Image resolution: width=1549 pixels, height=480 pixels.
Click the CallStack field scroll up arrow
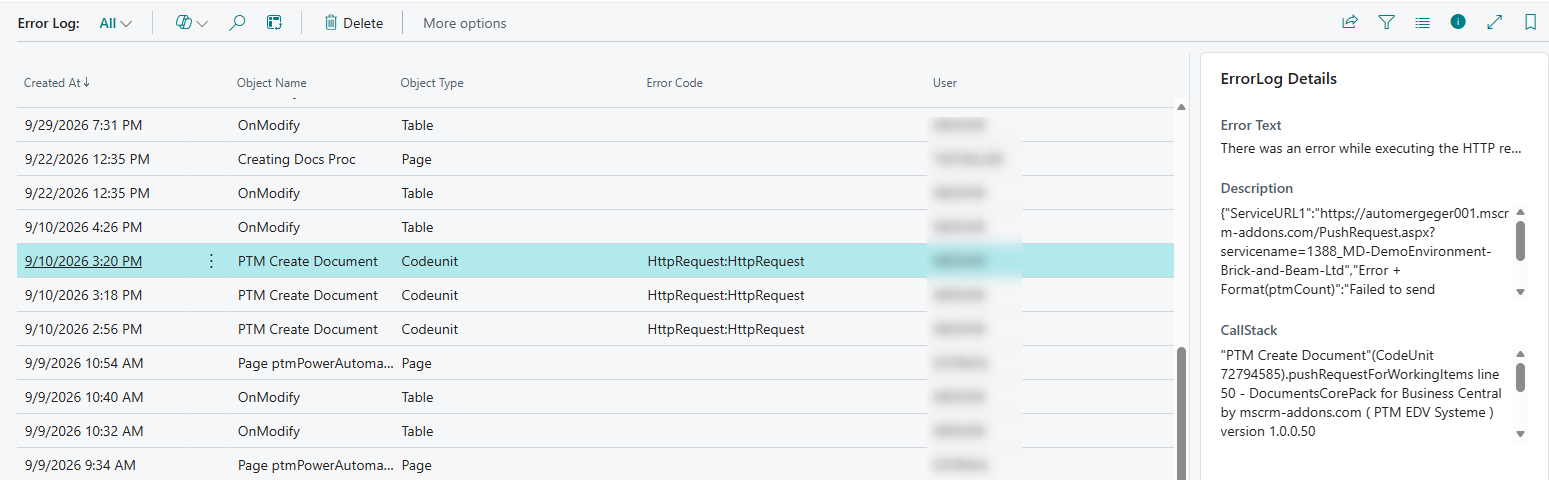pos(1521,354)
